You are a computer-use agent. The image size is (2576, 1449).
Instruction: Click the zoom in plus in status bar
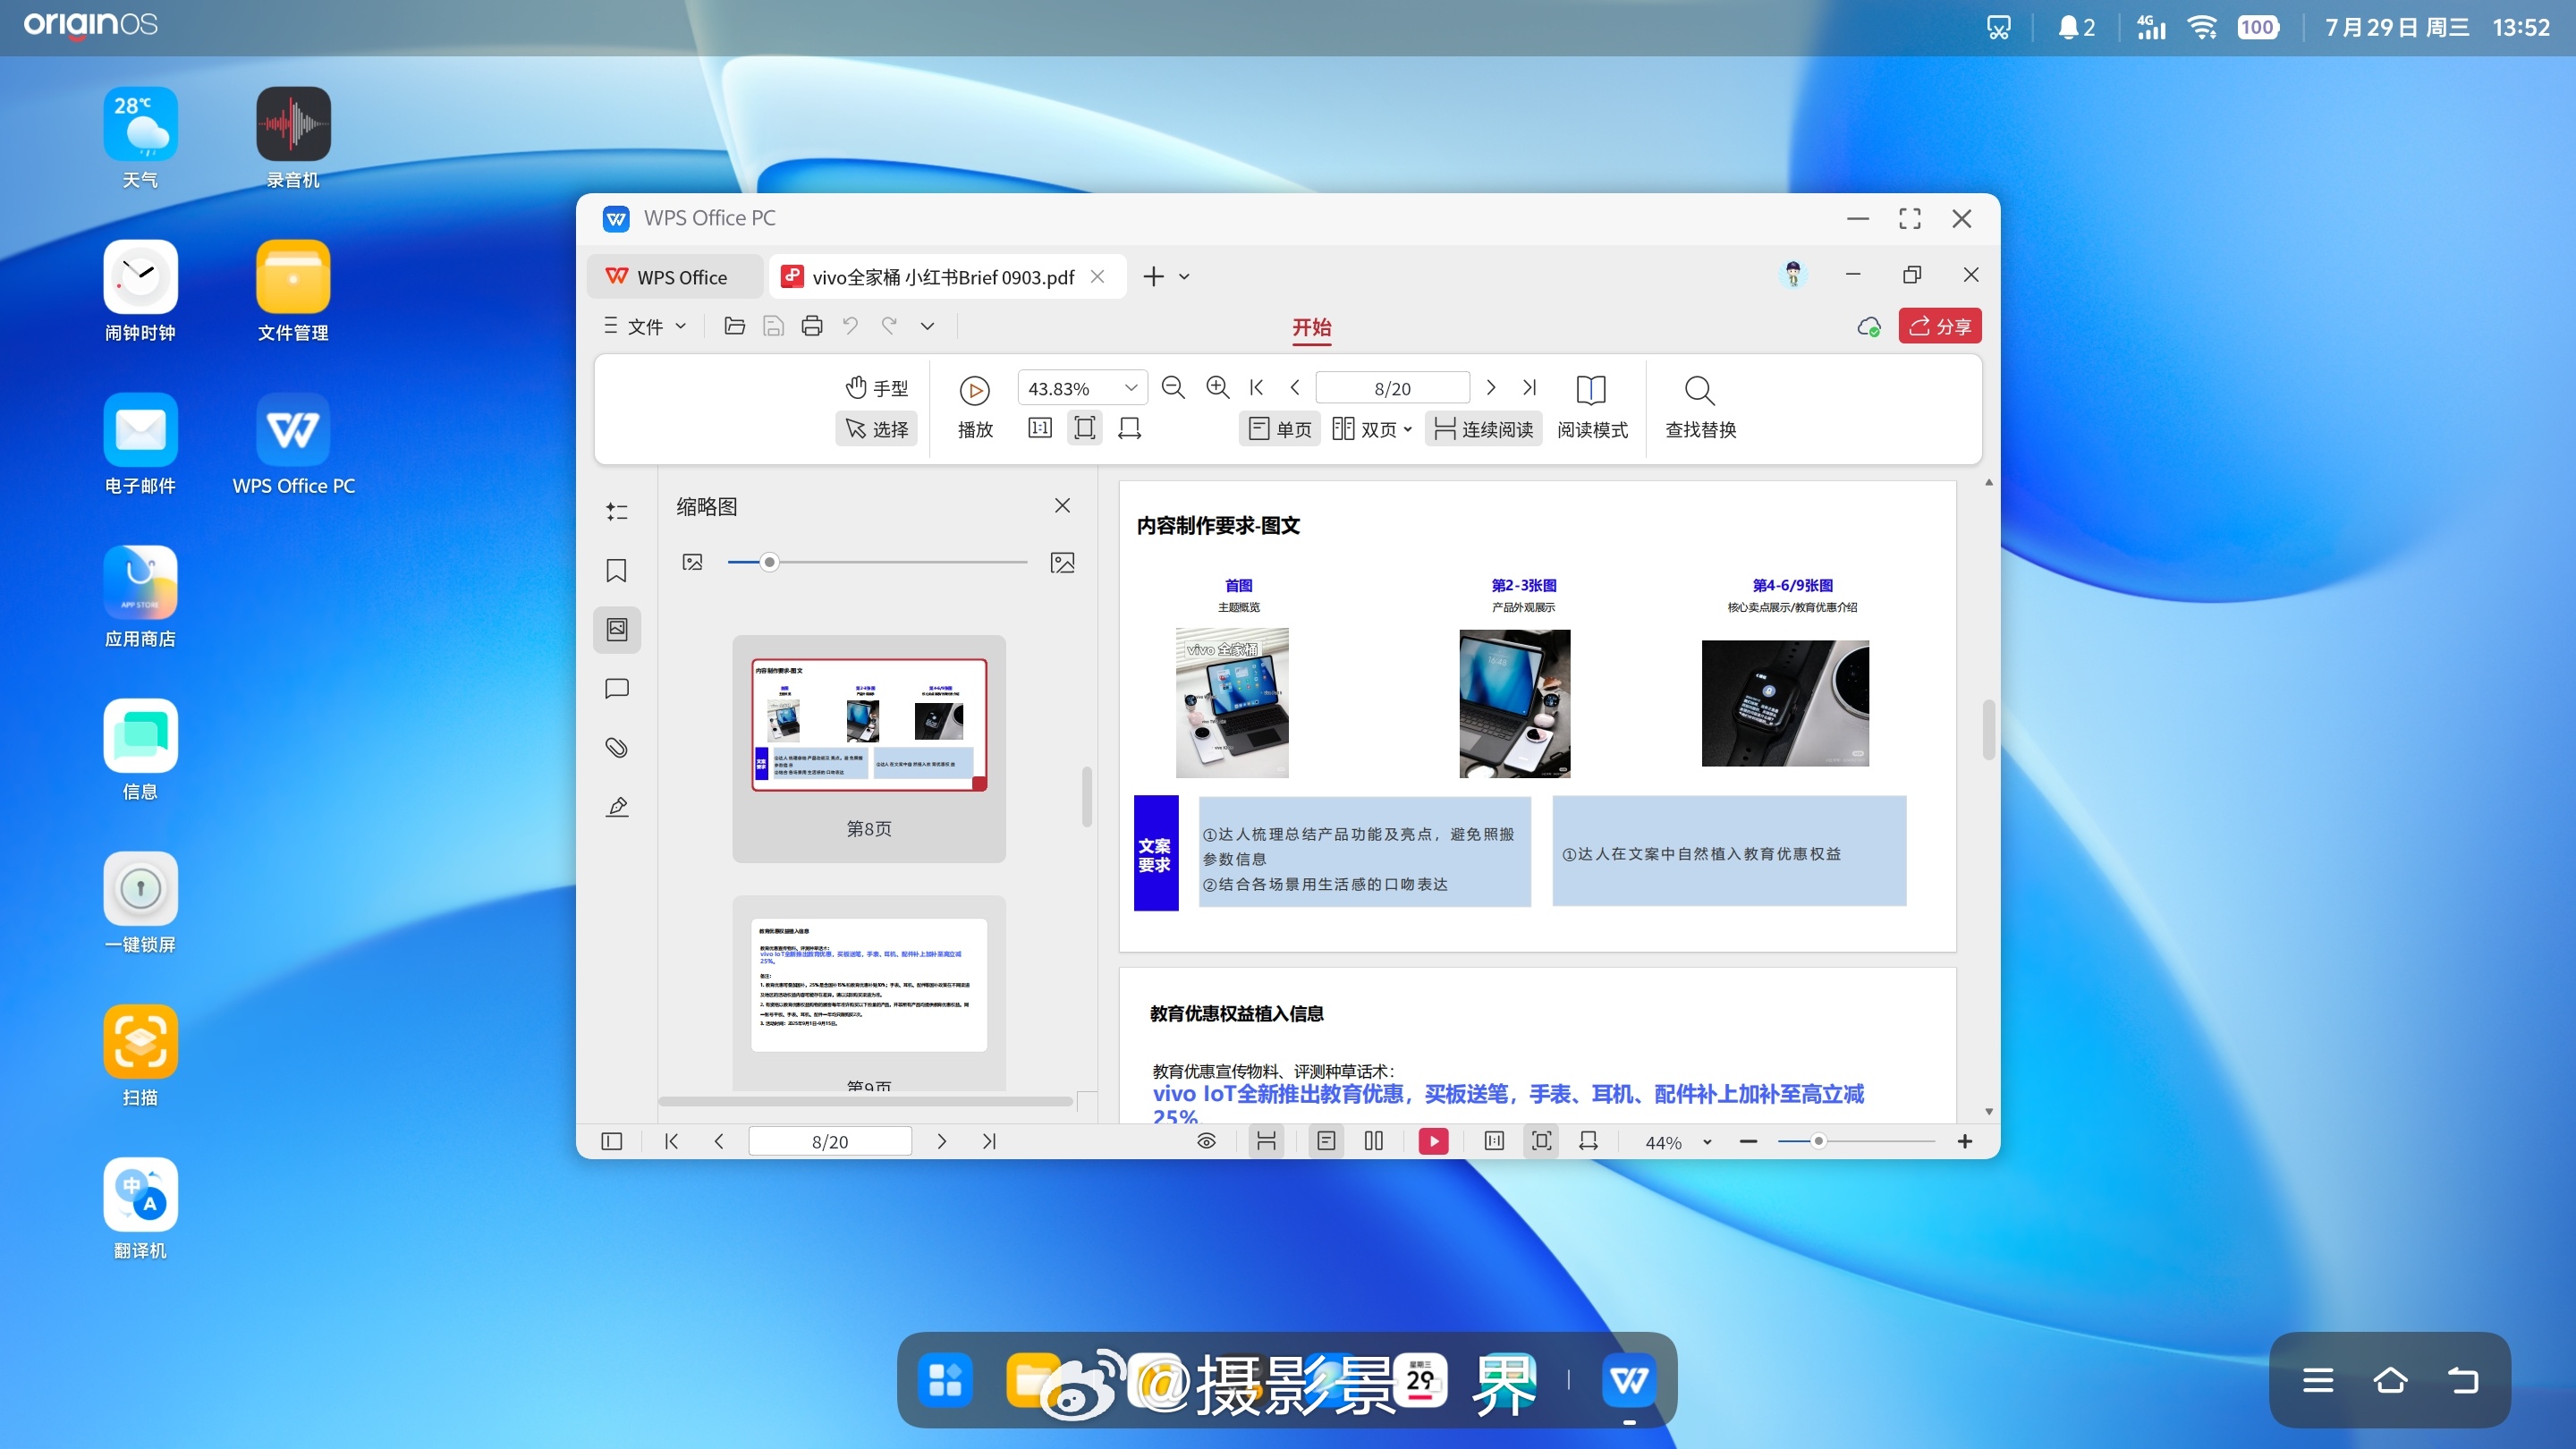[1965, 1141]
